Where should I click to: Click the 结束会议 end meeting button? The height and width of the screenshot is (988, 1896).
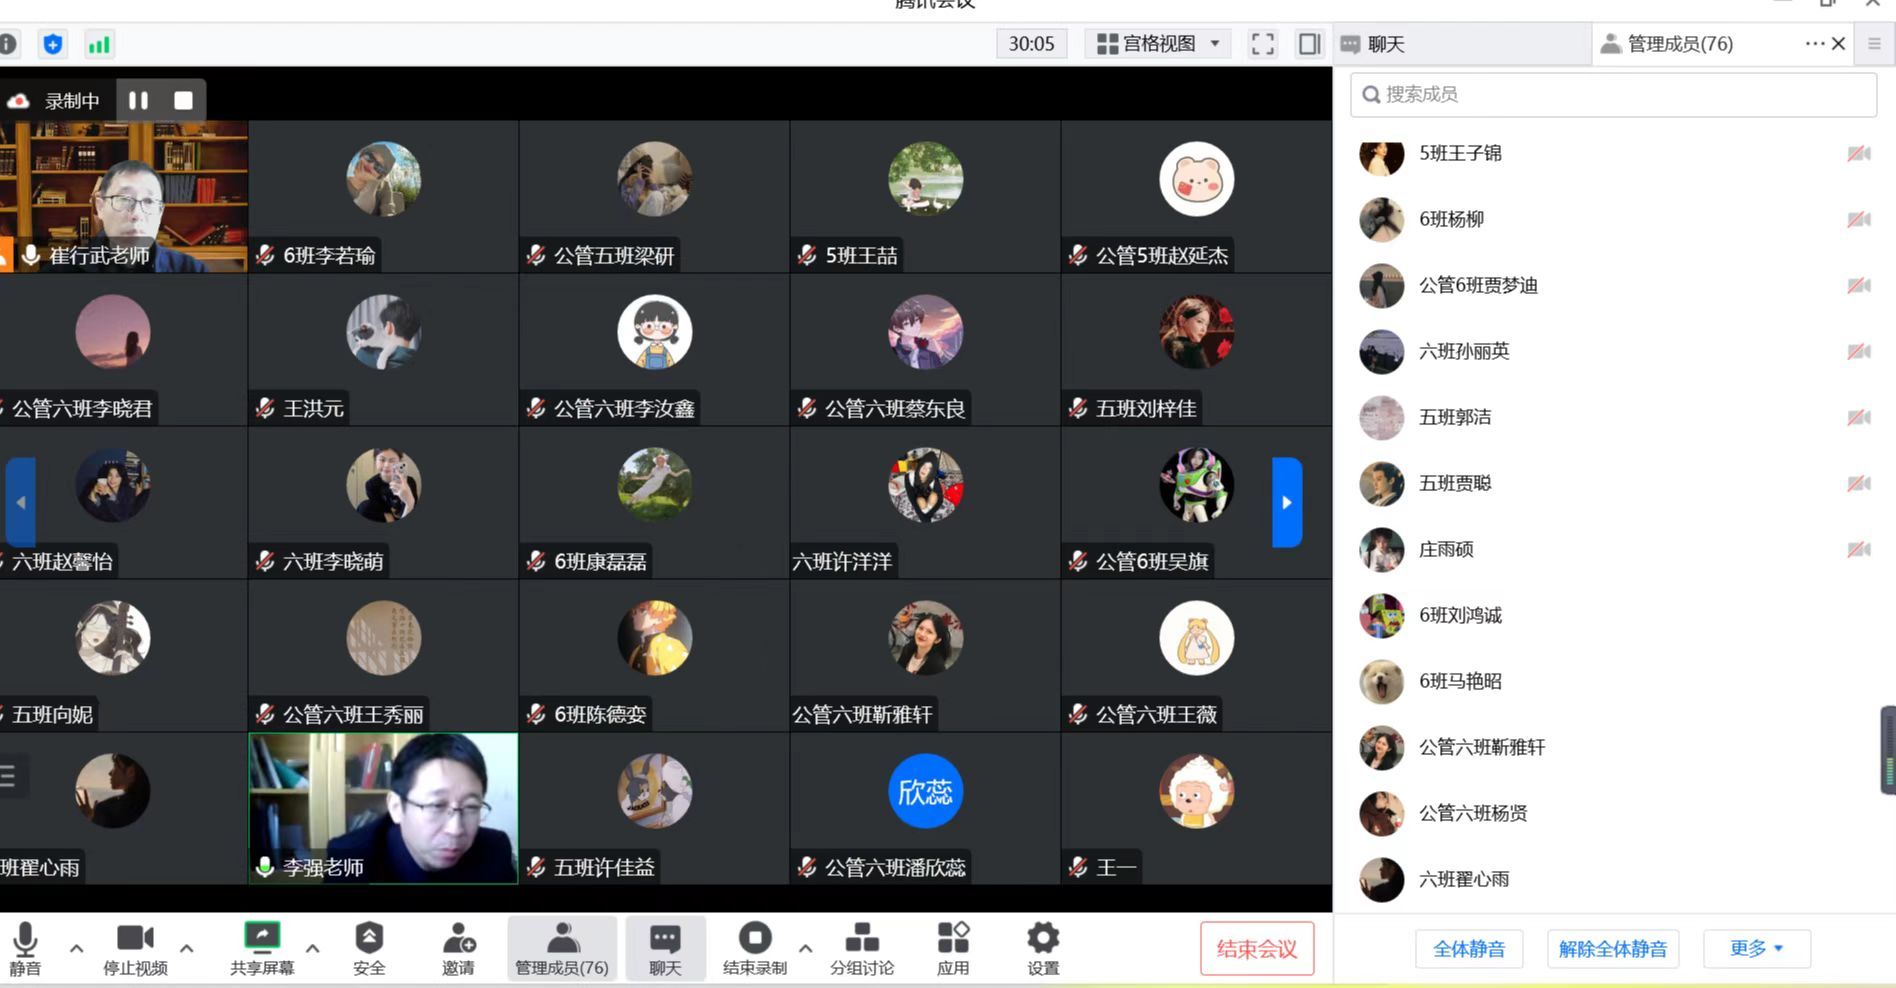[x=1256, y=948]
